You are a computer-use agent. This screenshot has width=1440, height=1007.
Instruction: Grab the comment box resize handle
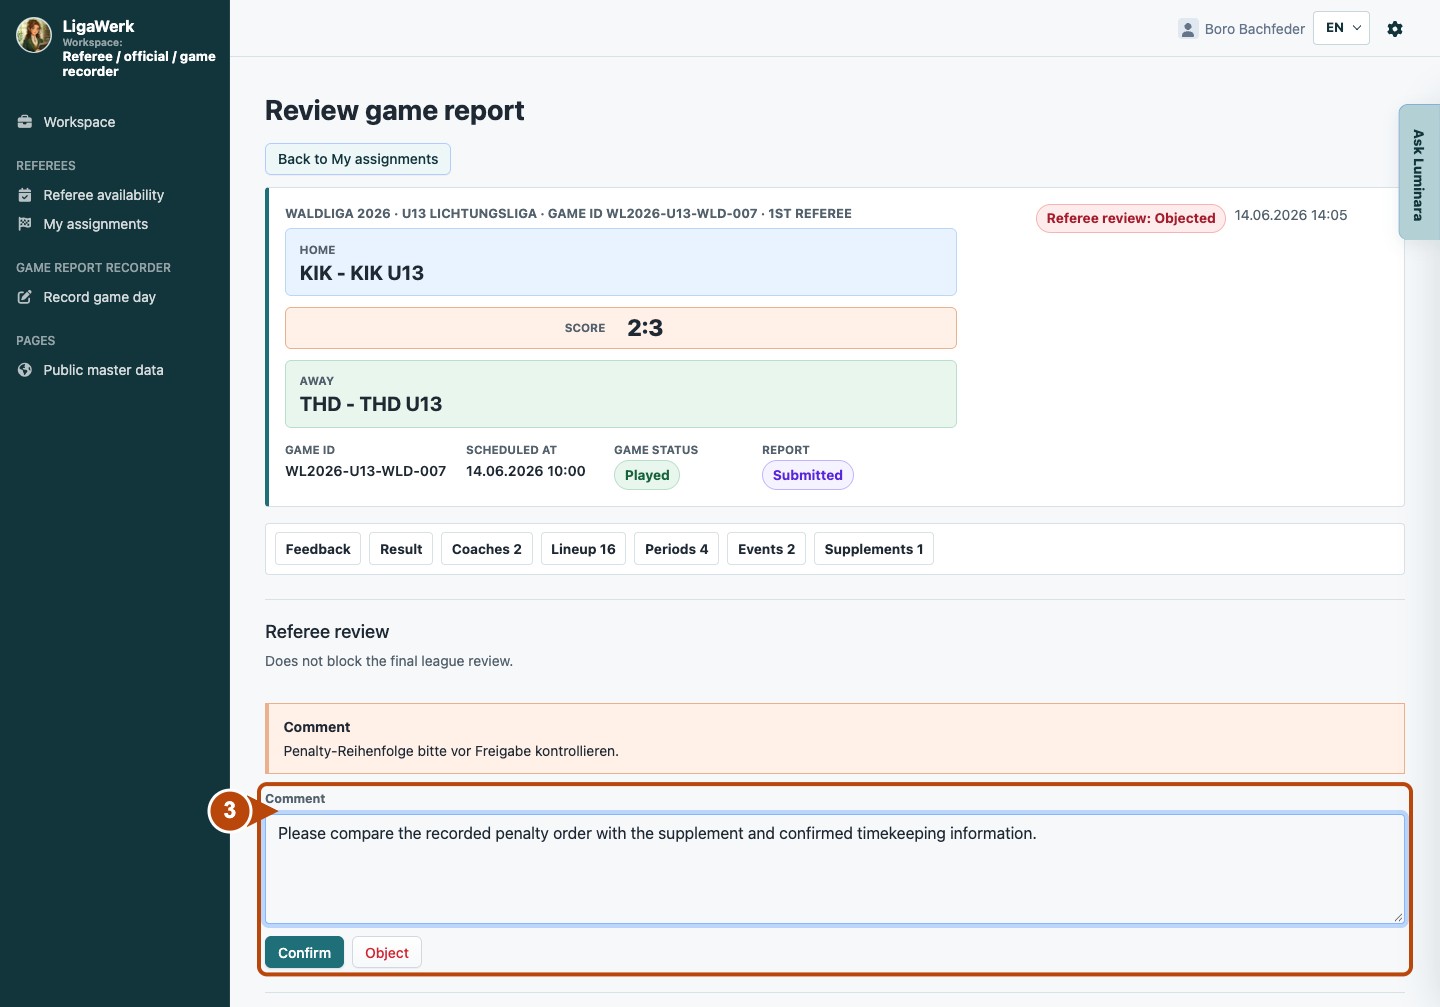click(x=1397, y=916)
